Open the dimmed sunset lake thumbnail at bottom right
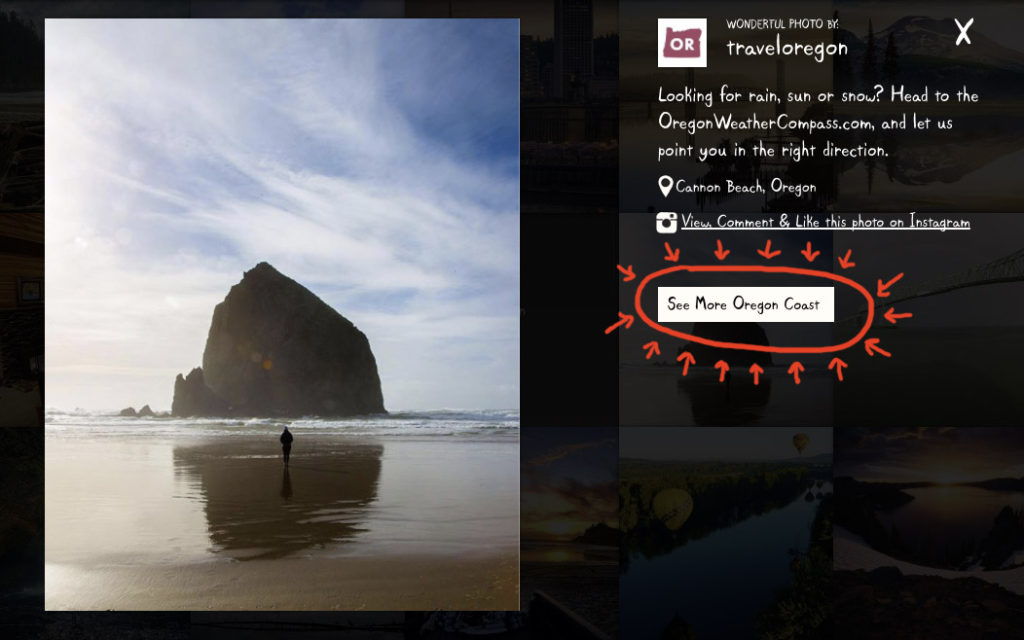The height and width of the screenshot is (640, 1024). click(929, 509)
